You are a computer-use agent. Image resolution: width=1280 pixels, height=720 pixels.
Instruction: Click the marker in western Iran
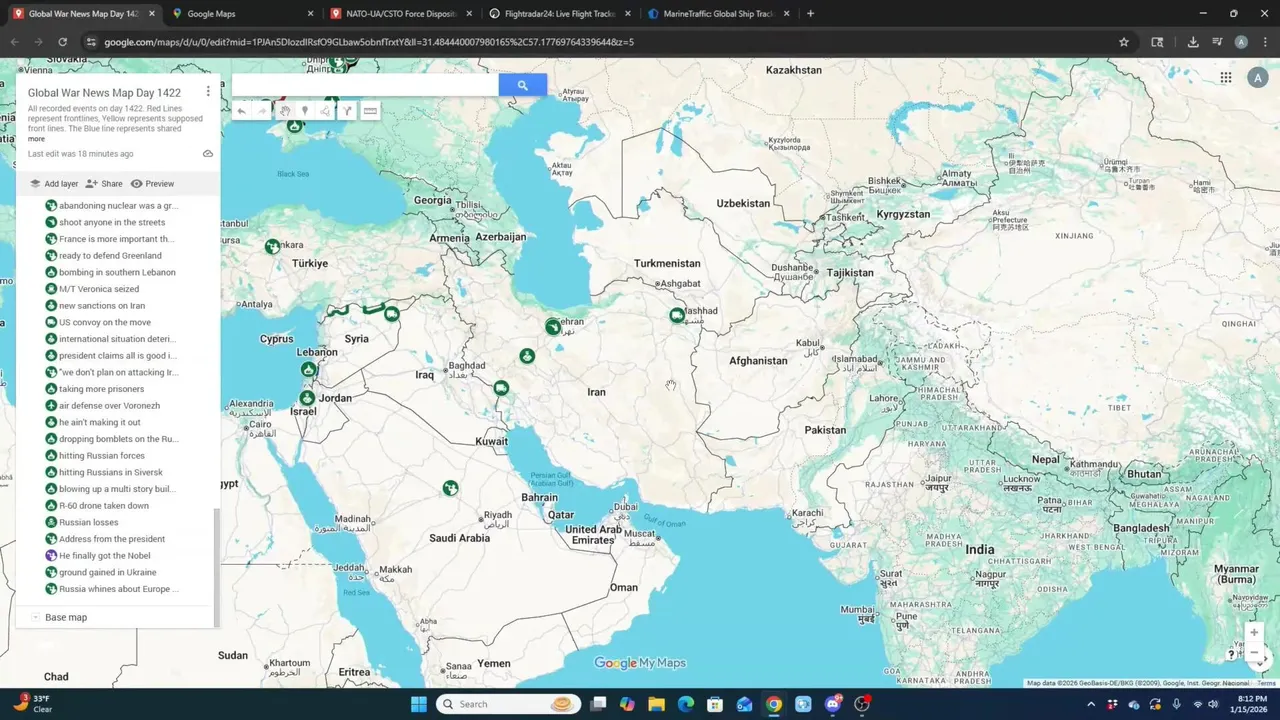click(527, 356)
